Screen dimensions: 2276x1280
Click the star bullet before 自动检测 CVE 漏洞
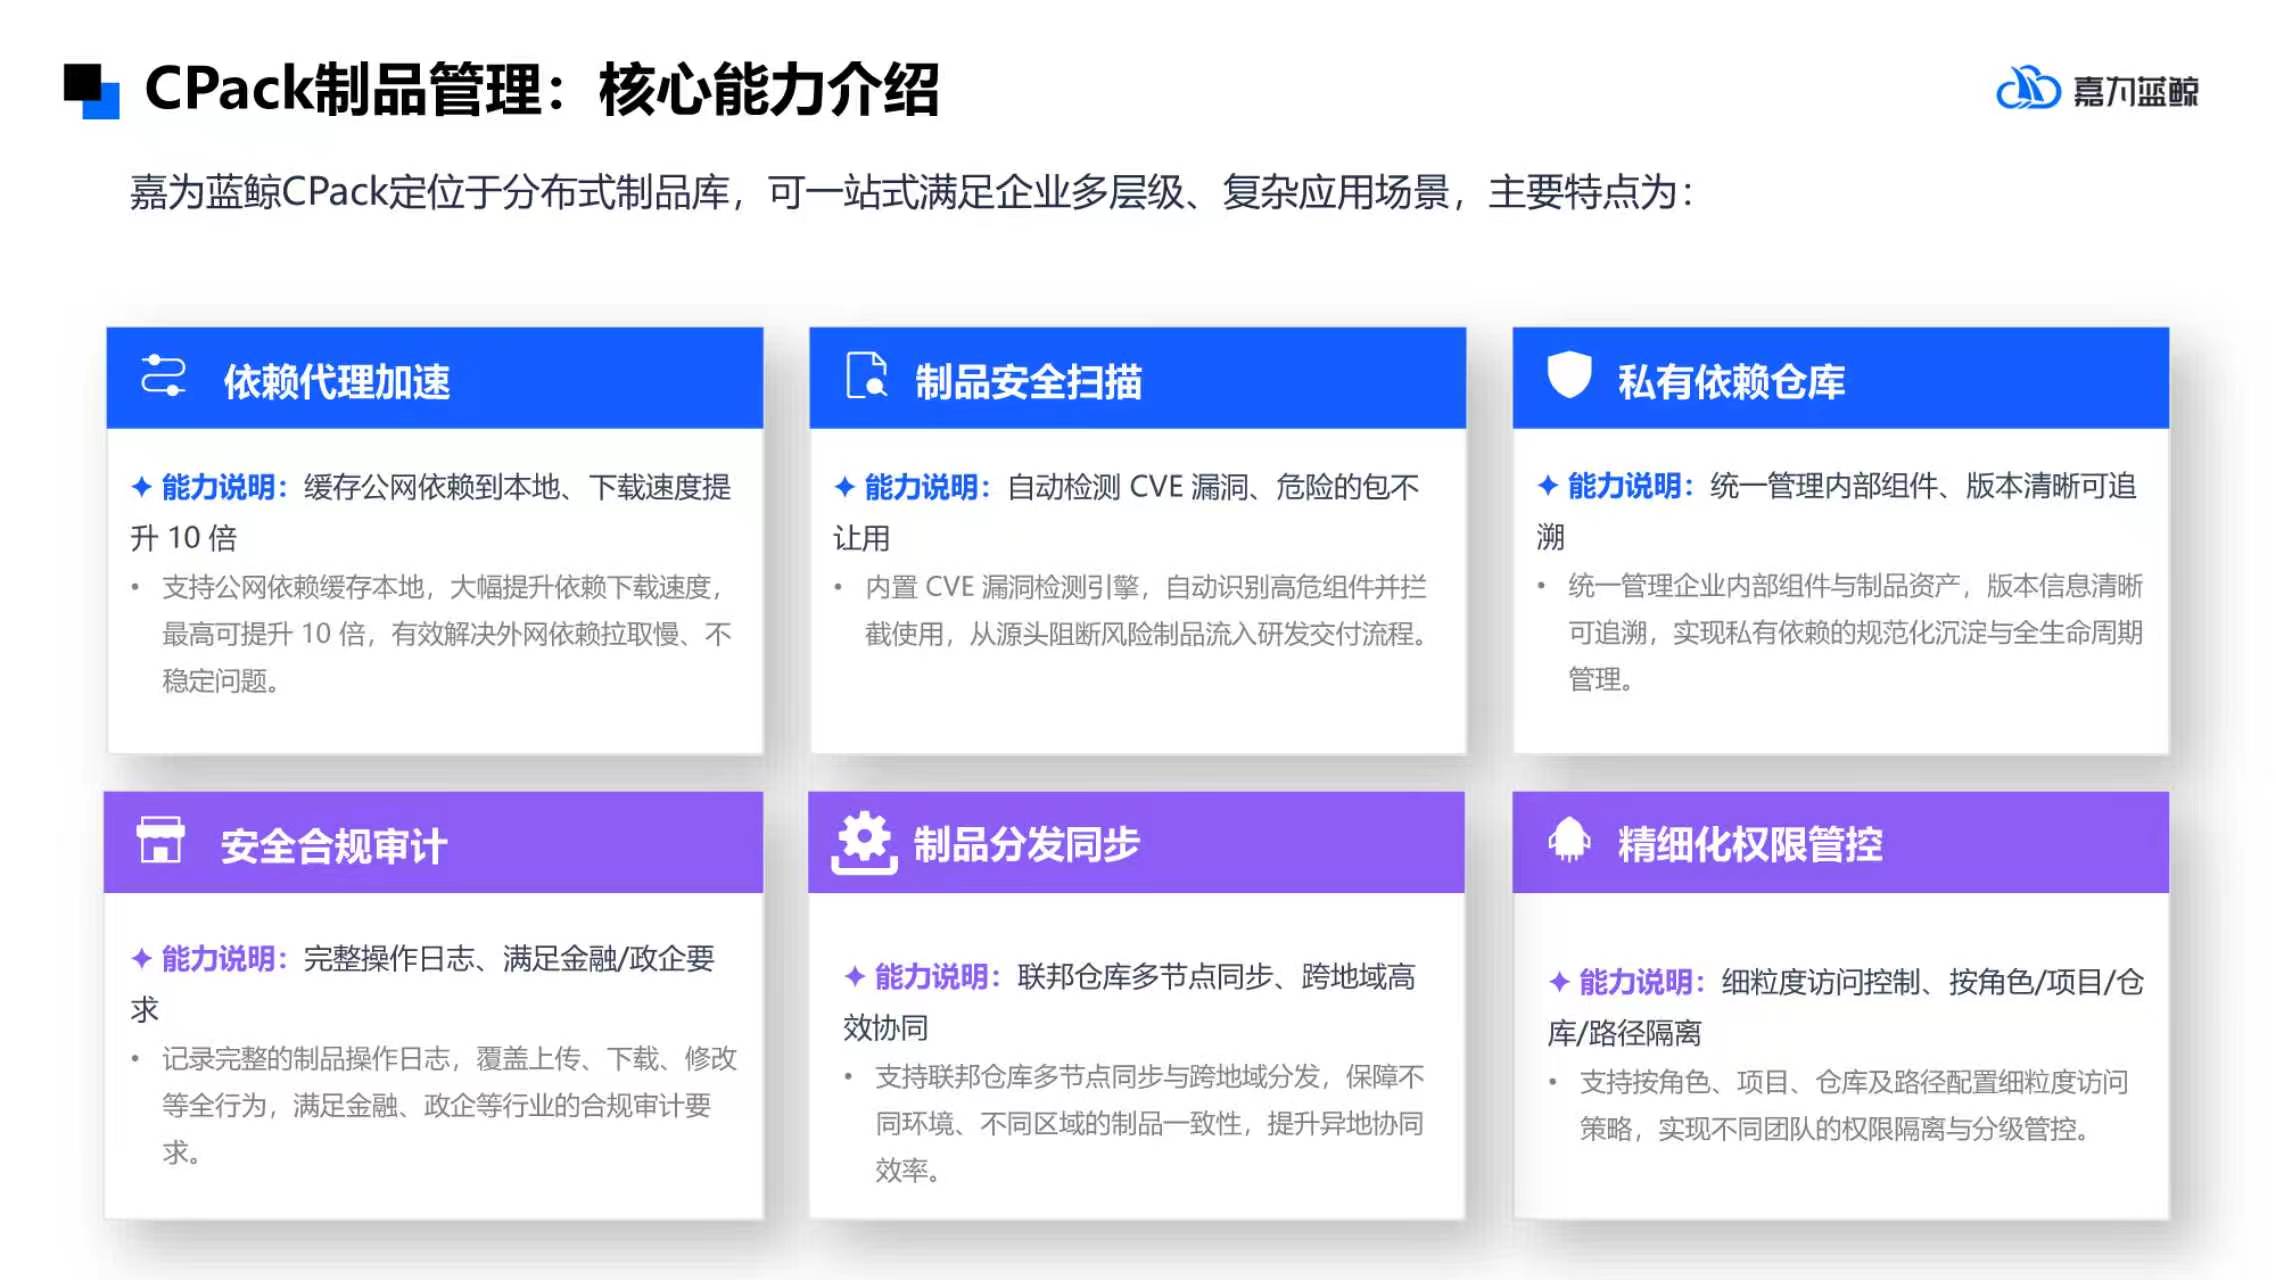(844, 487)
